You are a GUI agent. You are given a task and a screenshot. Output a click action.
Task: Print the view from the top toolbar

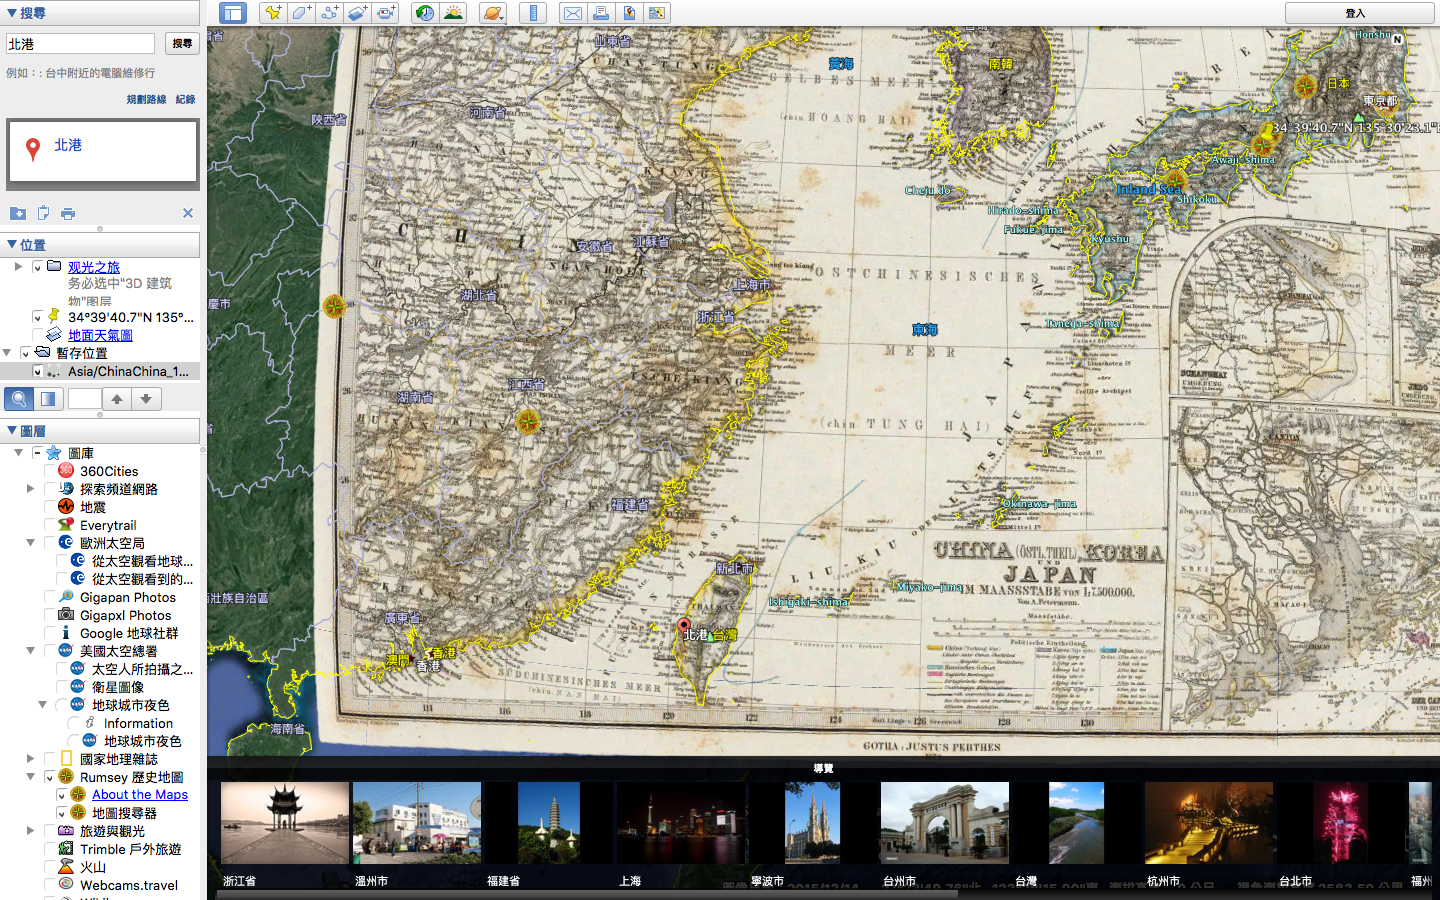600,13
